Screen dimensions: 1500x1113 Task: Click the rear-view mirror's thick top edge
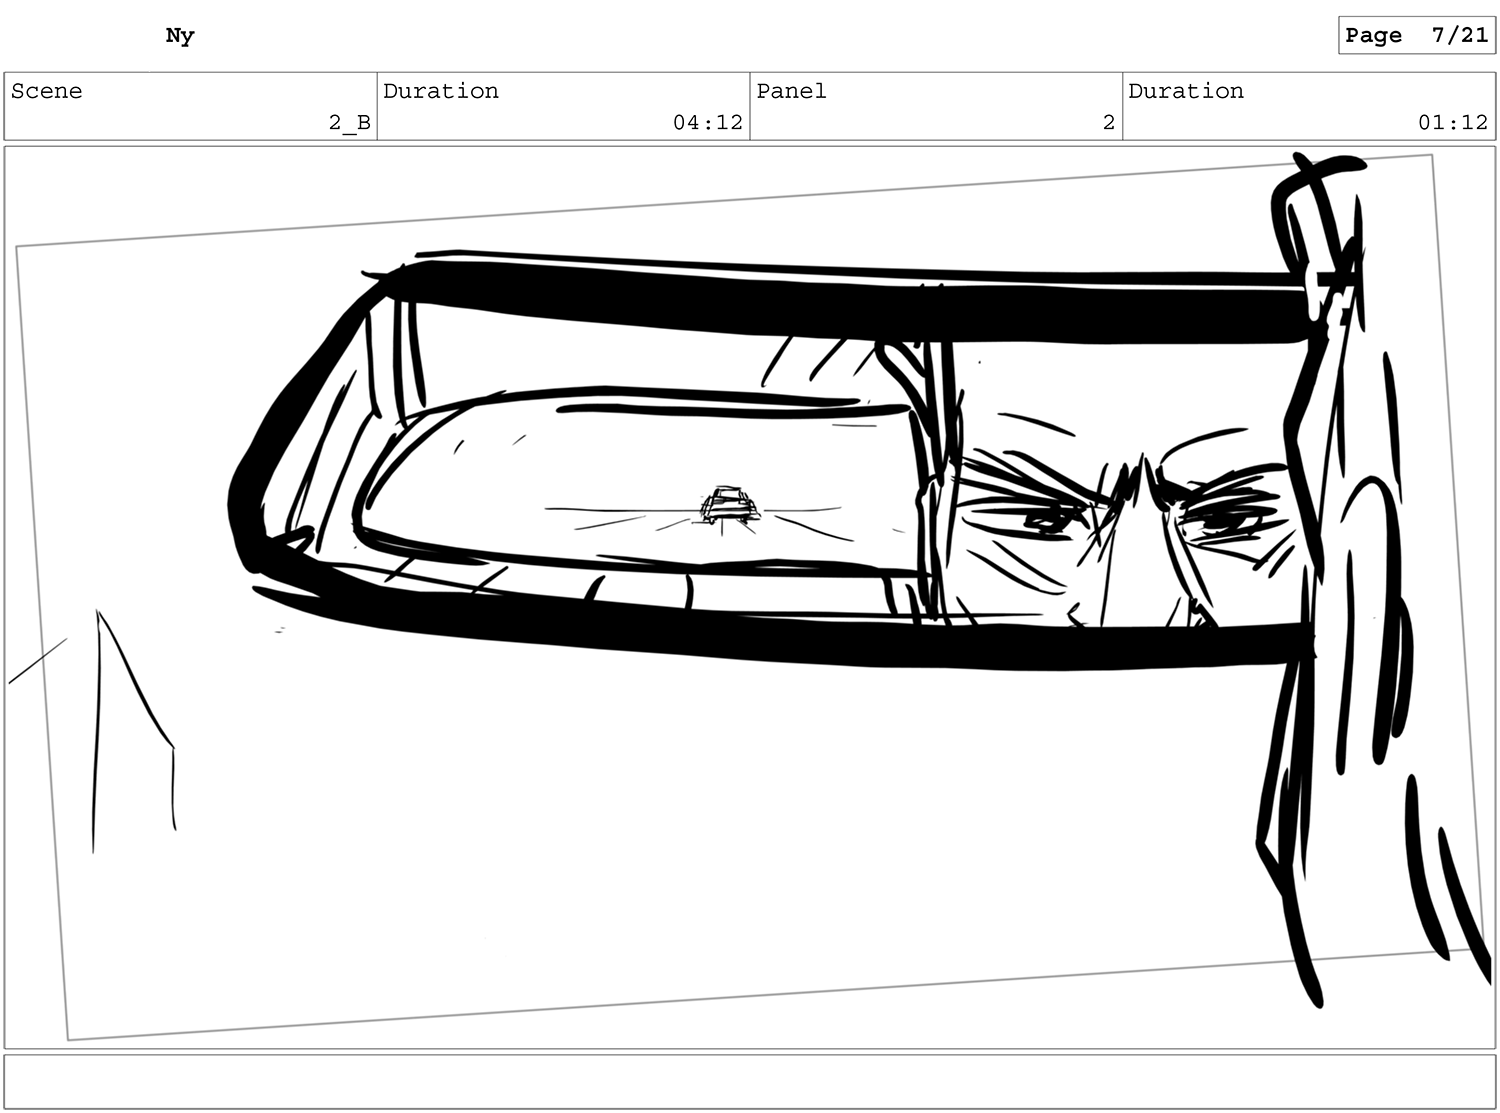pyautogui.click(x=850, y=300)
